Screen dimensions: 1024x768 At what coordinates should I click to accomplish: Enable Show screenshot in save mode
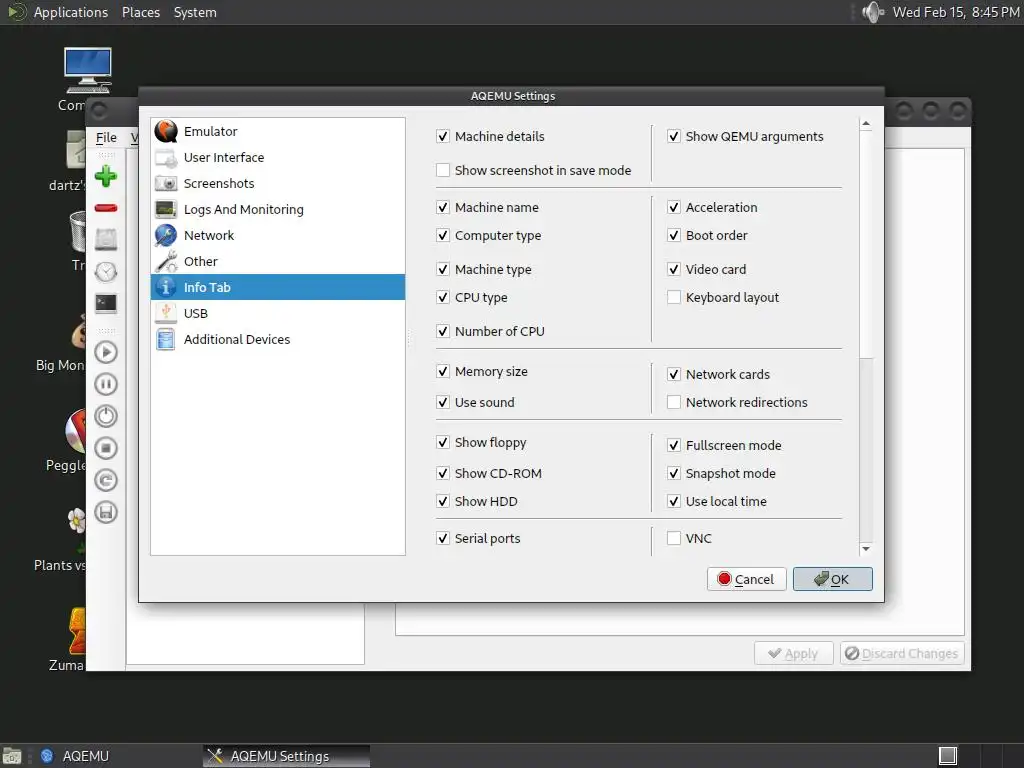pos(443,170)
